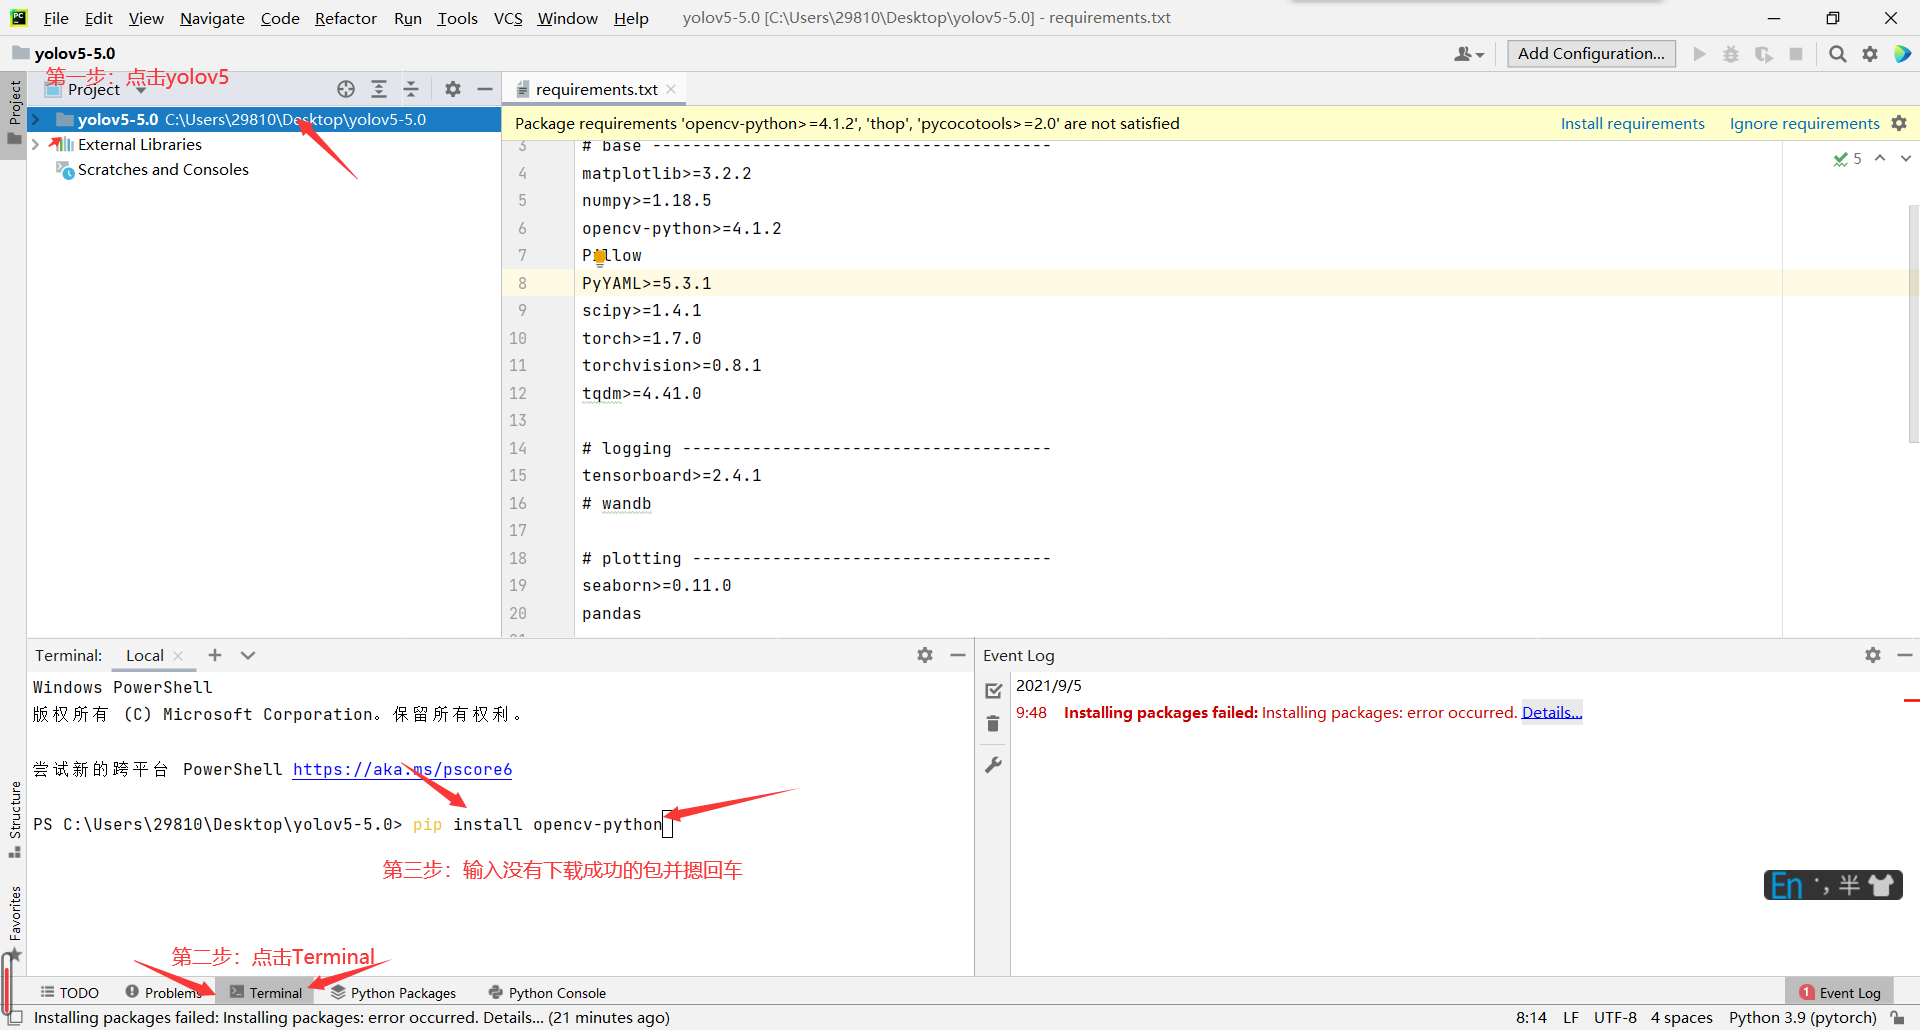Hide the Event Log panel
Image resolution: width=1920 pixels, height=1030 pixels.
[x=1905, y=655]
